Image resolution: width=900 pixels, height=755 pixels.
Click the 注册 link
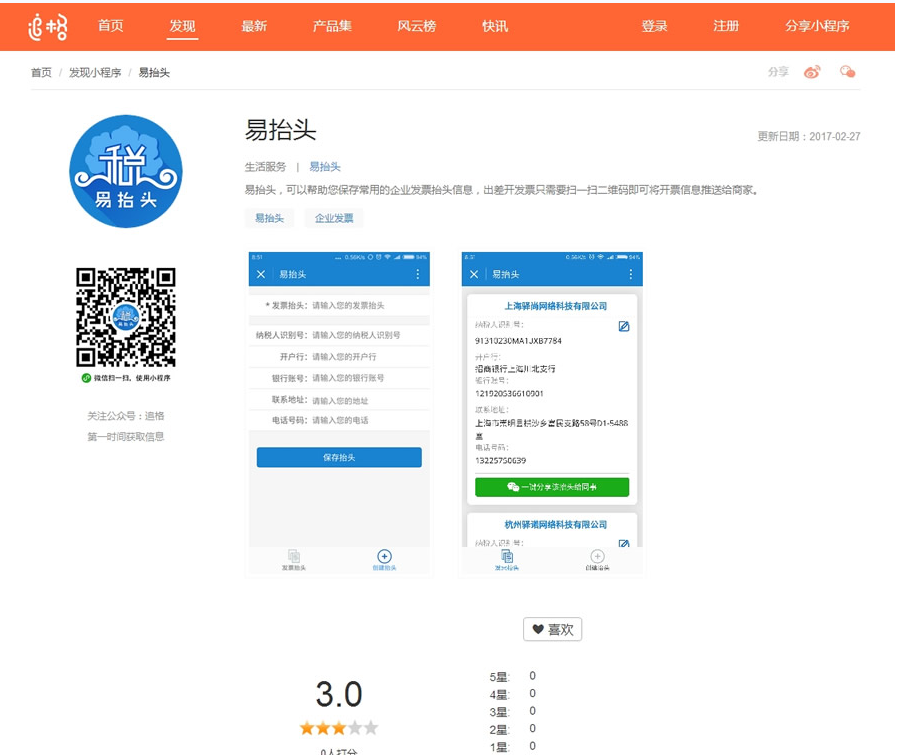pos(725,26)
